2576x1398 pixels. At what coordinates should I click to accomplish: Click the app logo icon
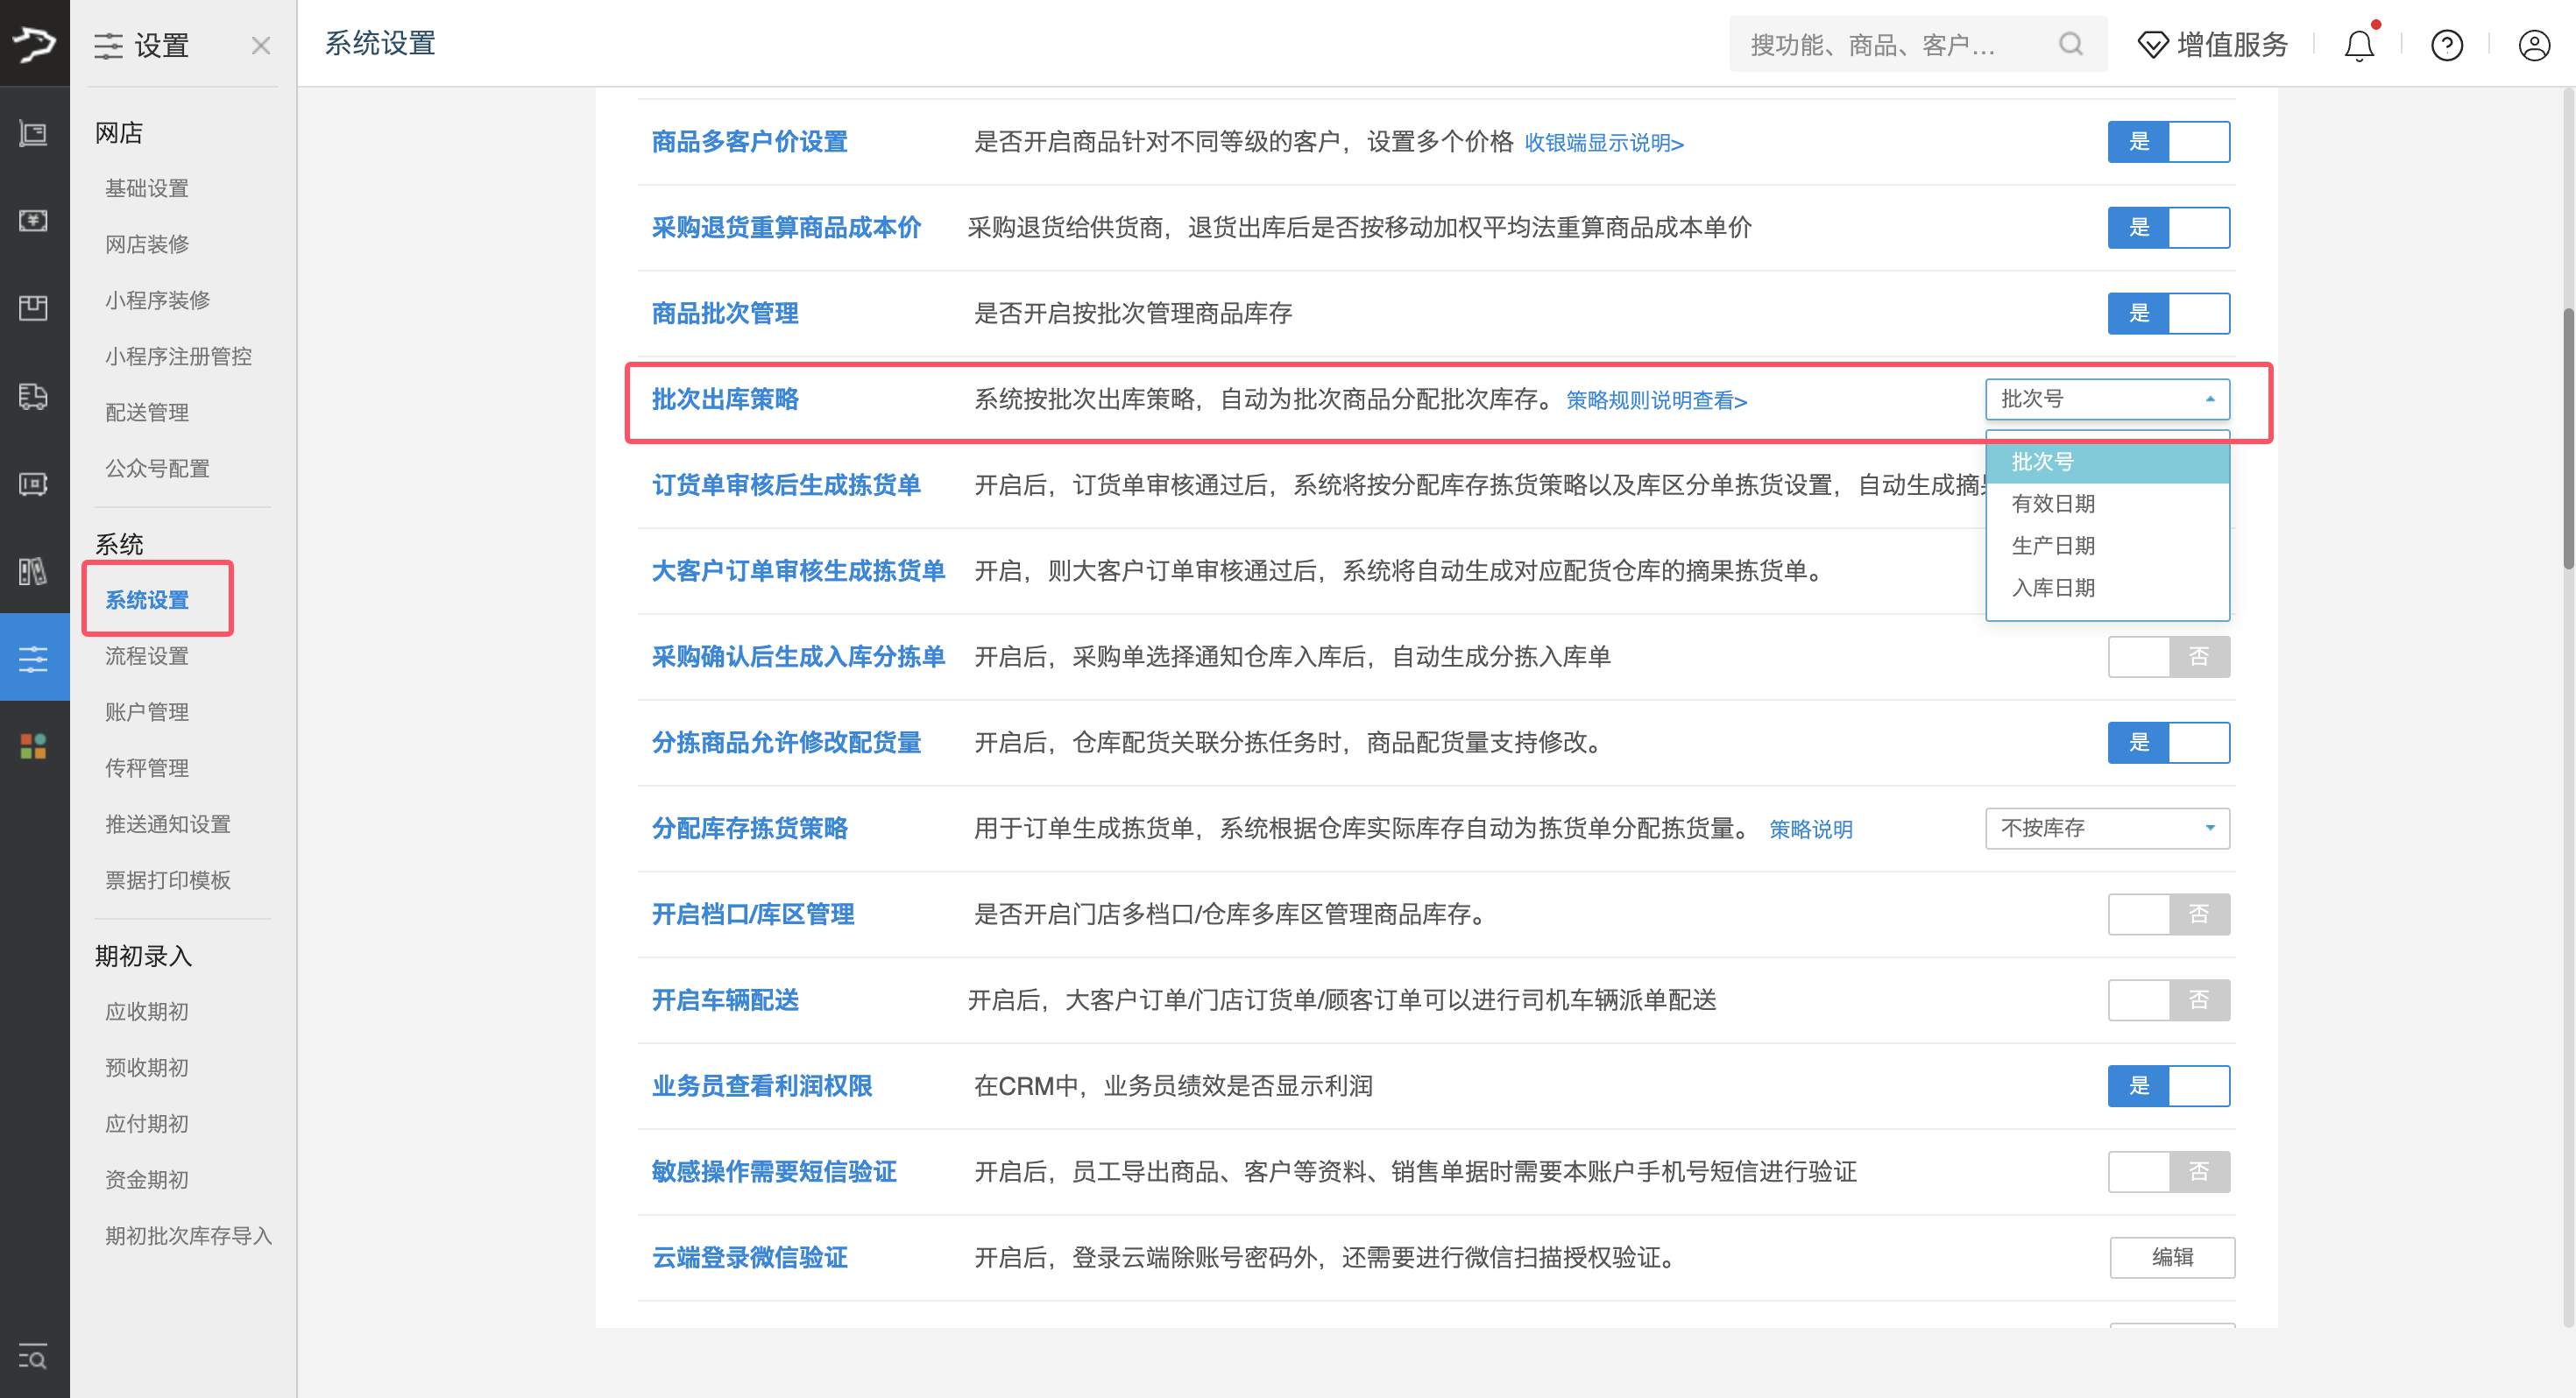point(34,43)
